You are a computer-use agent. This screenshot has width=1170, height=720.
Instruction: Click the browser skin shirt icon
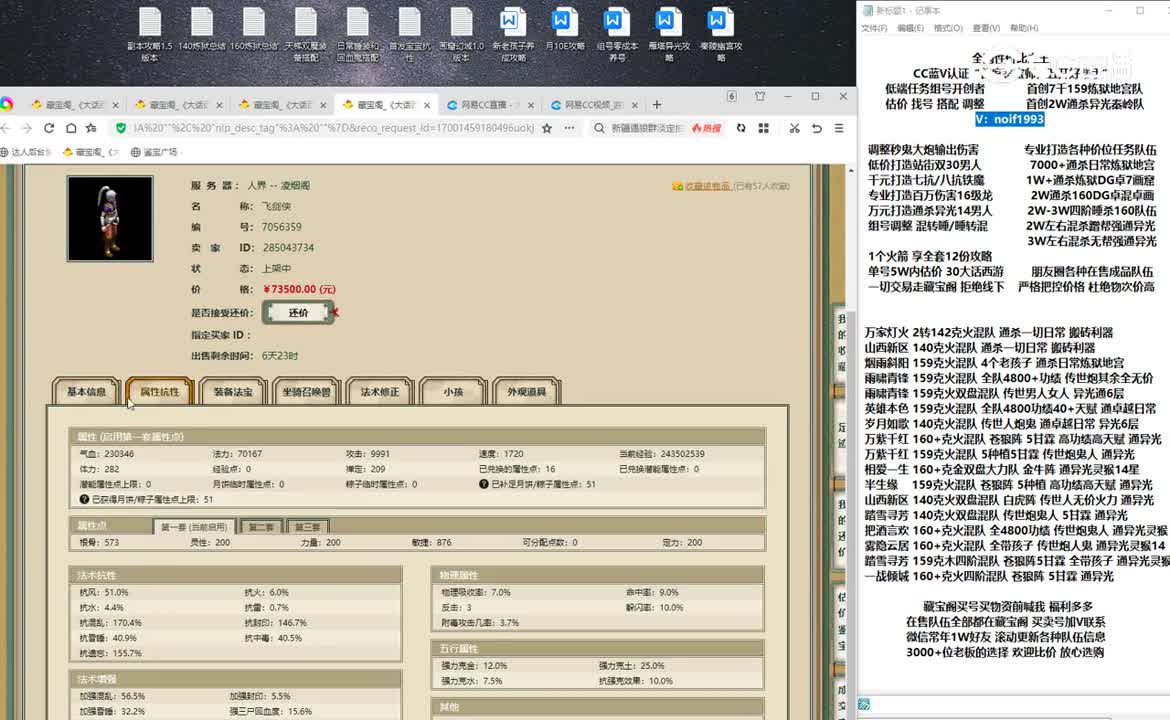coord(760,96)
